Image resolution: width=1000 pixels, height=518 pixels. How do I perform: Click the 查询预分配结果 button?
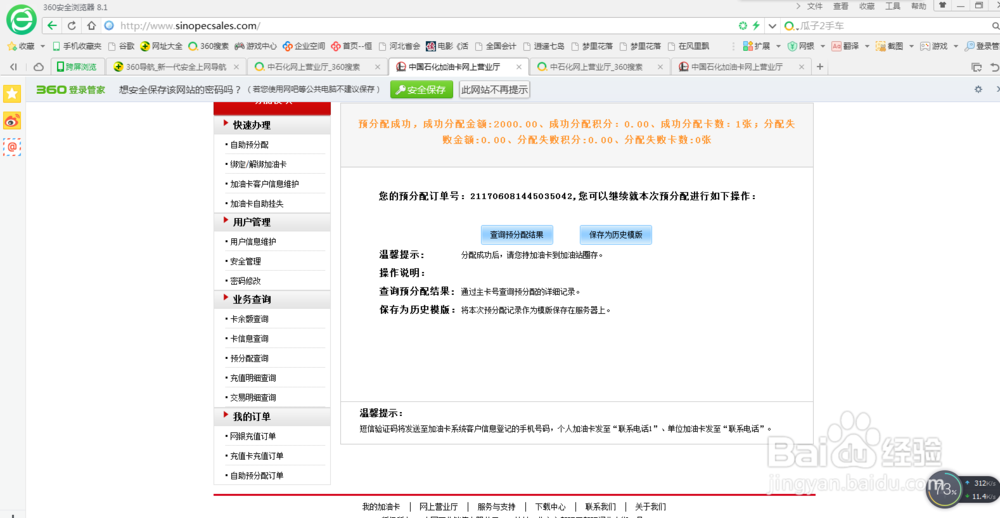coord(517,235)
